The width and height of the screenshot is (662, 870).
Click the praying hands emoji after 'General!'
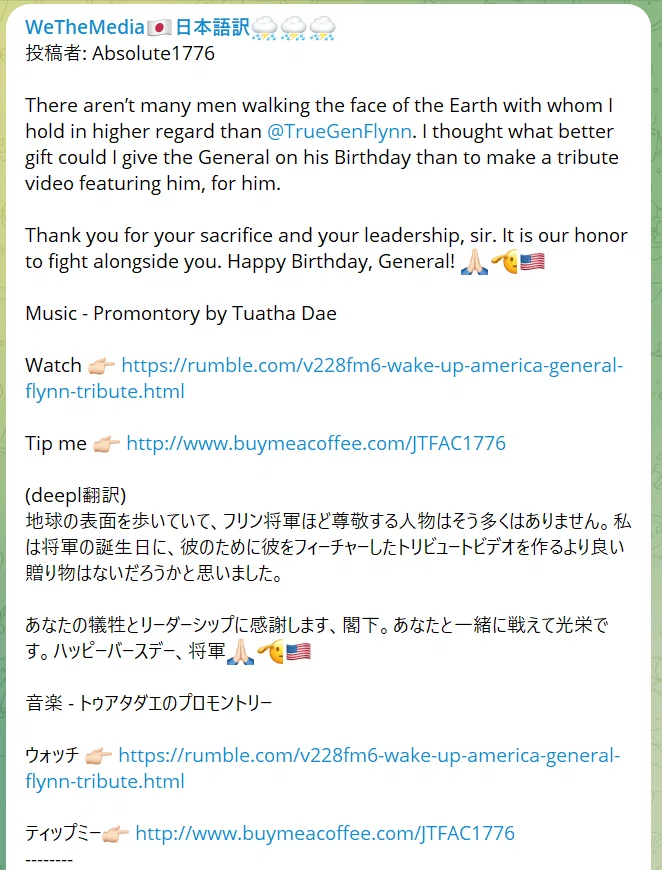[474, 262]
